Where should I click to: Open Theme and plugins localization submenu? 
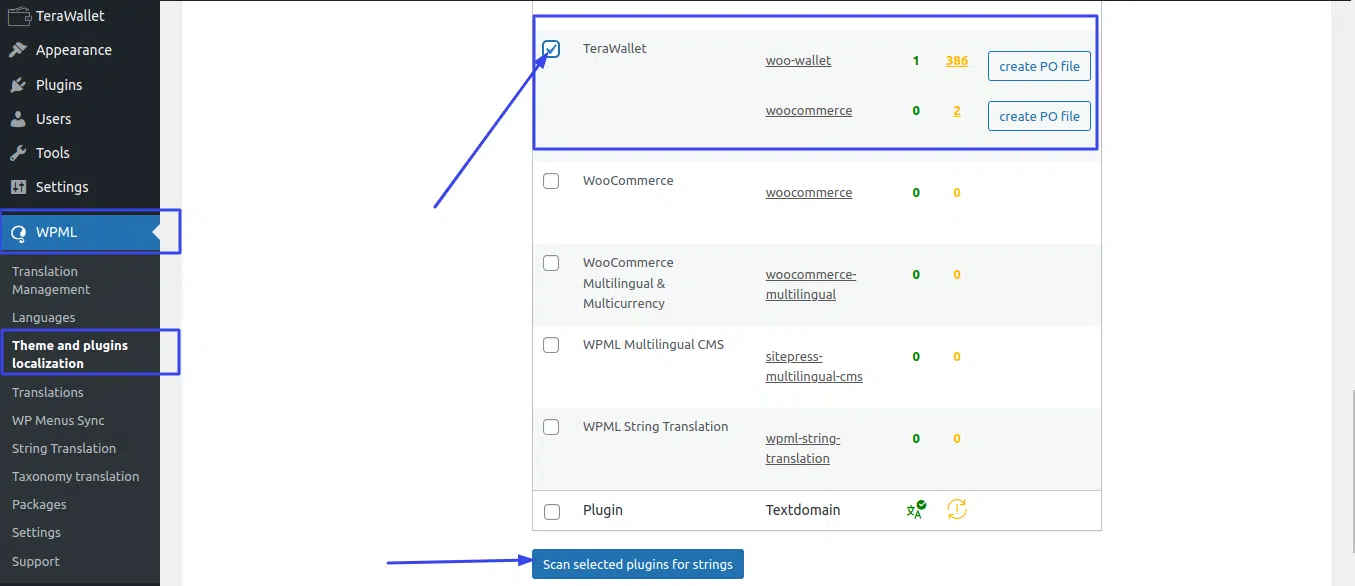(x=70, y=354)
